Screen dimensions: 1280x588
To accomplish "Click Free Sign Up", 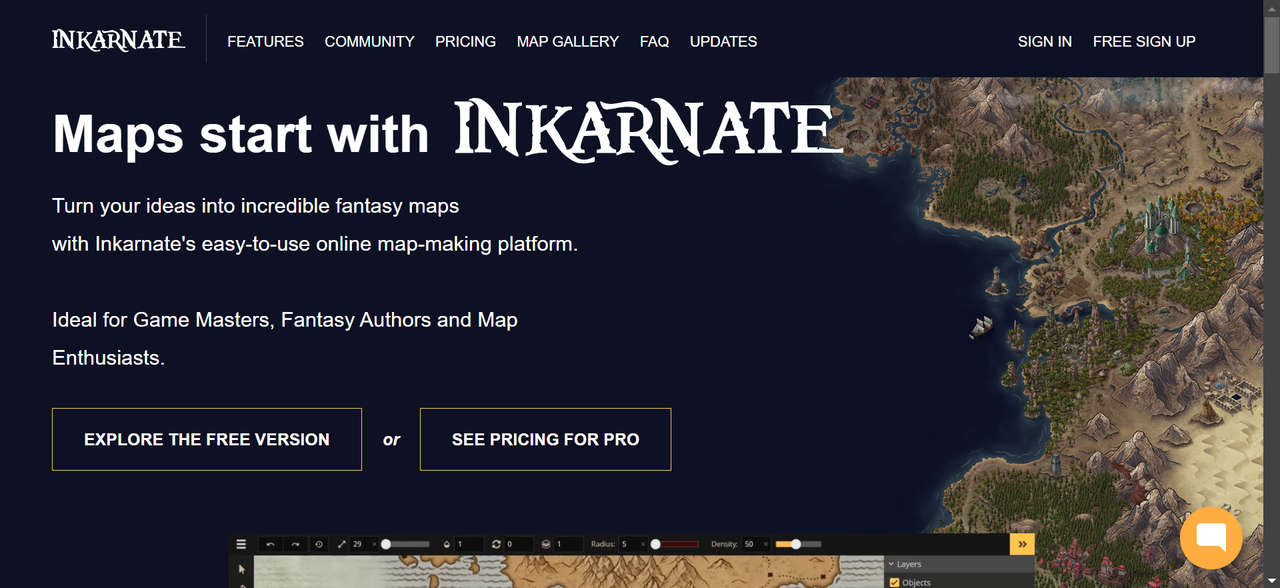I will [1144, 41].
